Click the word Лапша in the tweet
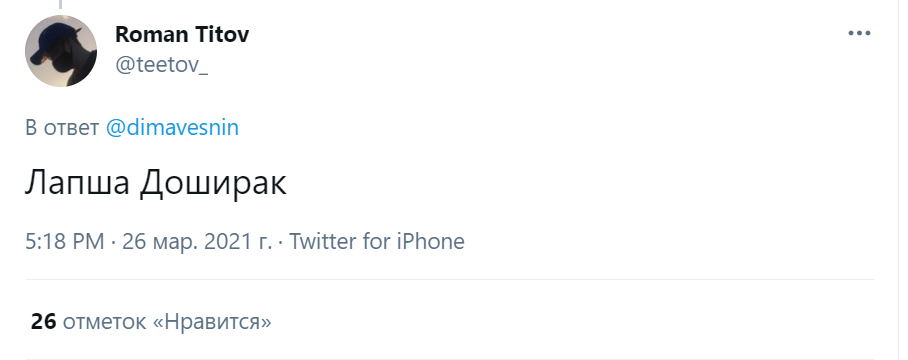This screenshot has height=360, width=908. 77,183
